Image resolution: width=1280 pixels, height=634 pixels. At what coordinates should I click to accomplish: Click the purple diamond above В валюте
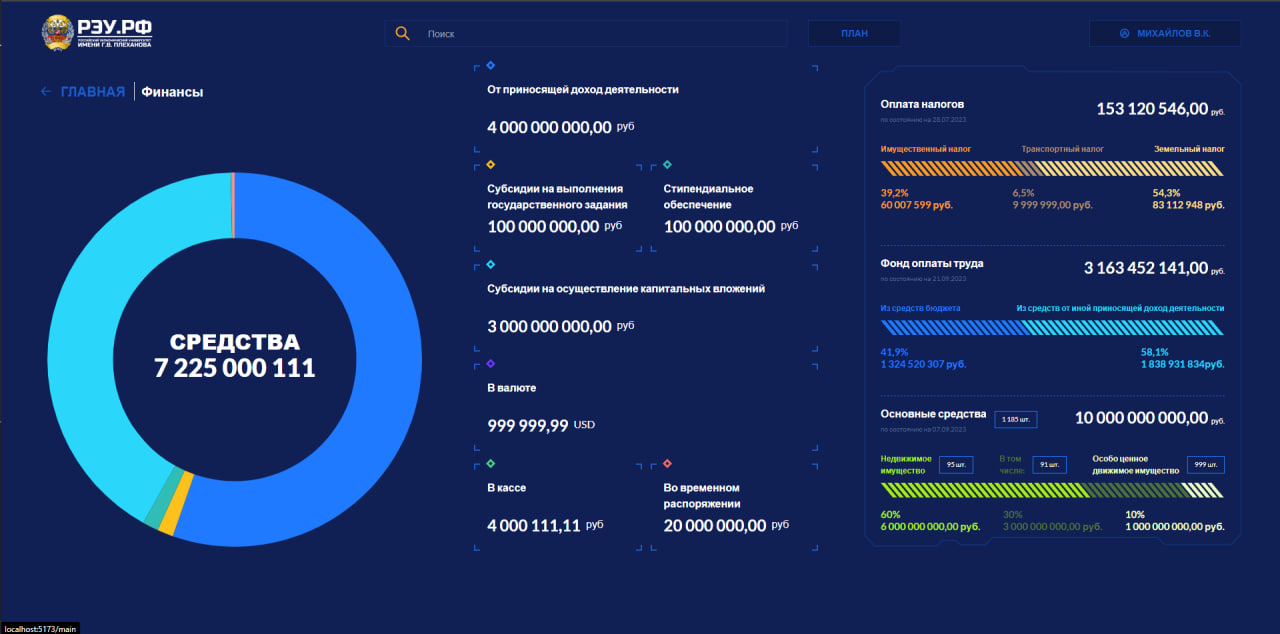(x=490, y=363)
